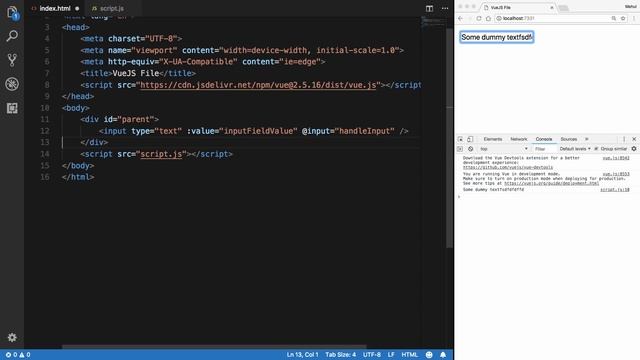Open DevTools customize three-dot menu
The image size is (640, 360).
624,139
